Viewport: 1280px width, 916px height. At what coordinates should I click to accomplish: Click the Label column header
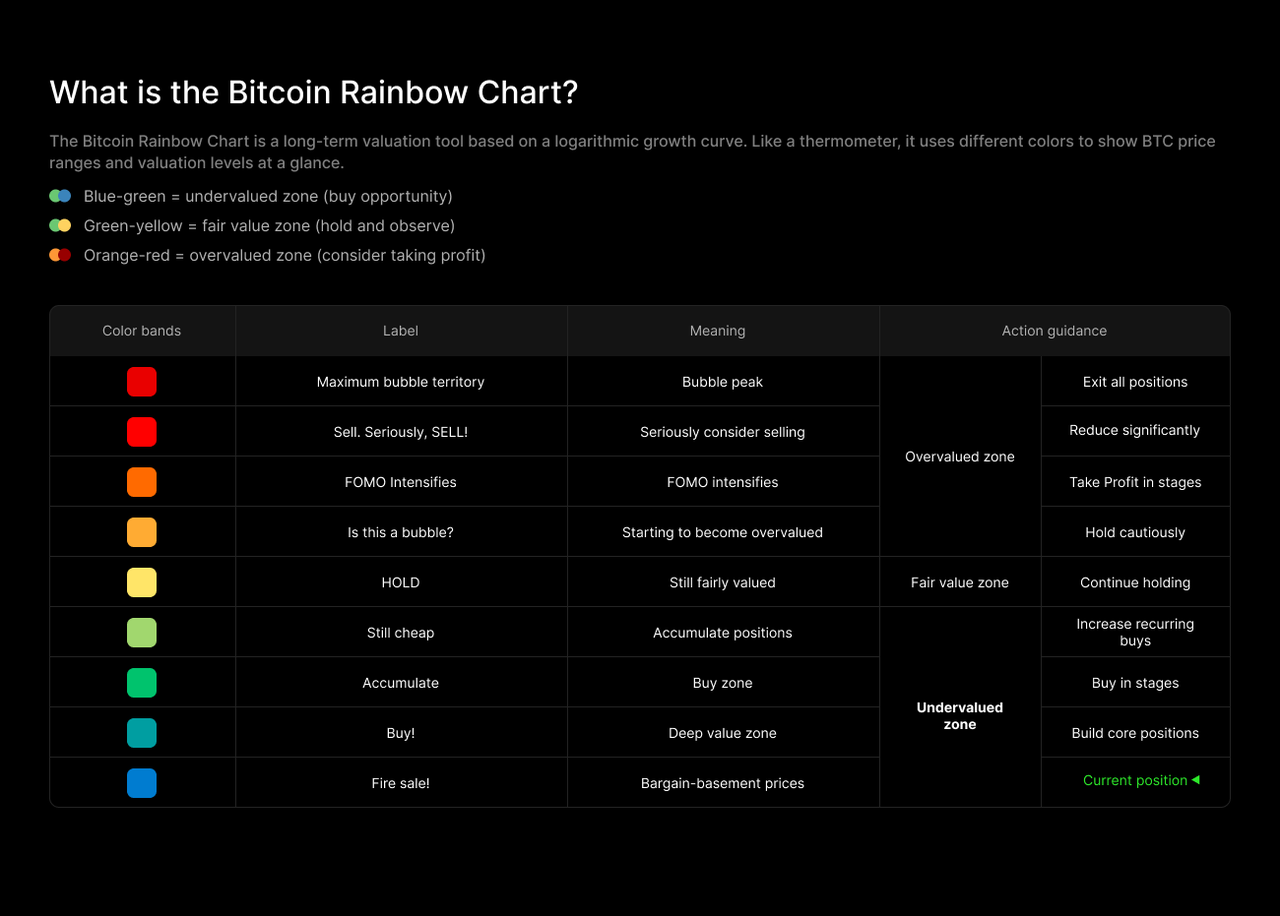tap(401, 331)
